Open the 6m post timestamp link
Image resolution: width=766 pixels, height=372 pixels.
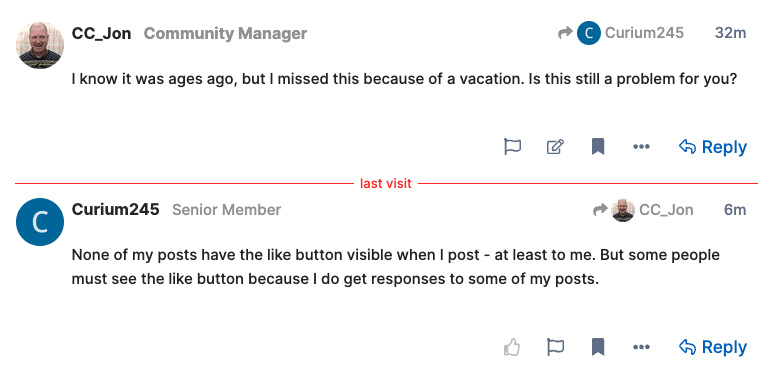point(735,210)
